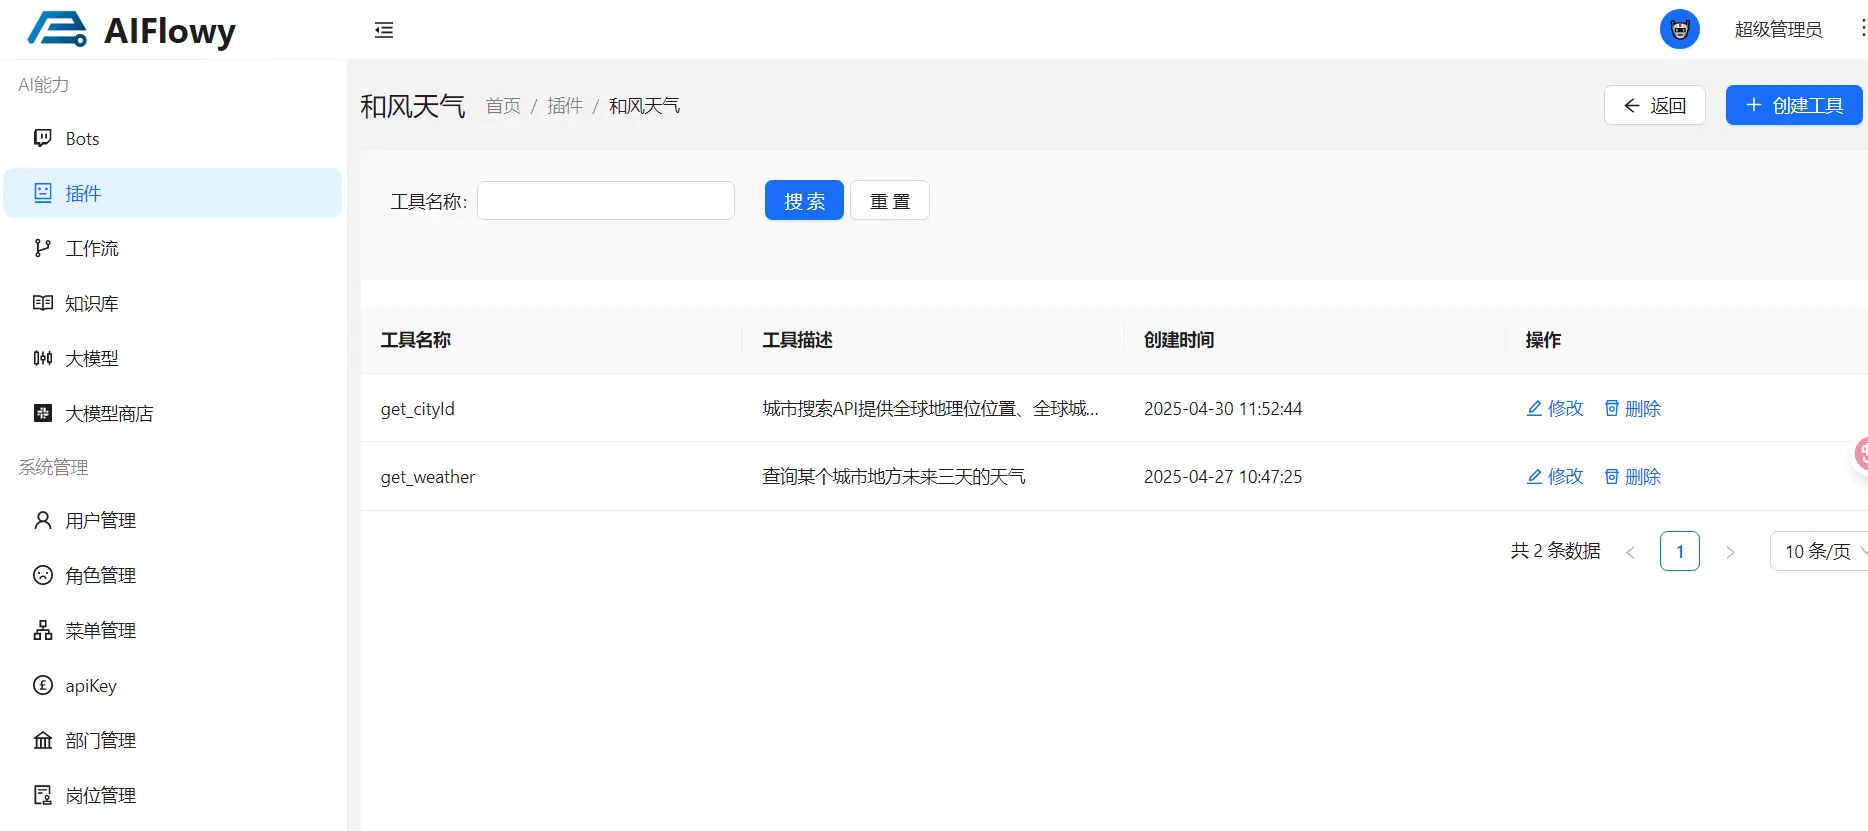Click the edit pencil icon for get_cityId
Screen dimensions: 1868x831
(x=1534, y=408)
